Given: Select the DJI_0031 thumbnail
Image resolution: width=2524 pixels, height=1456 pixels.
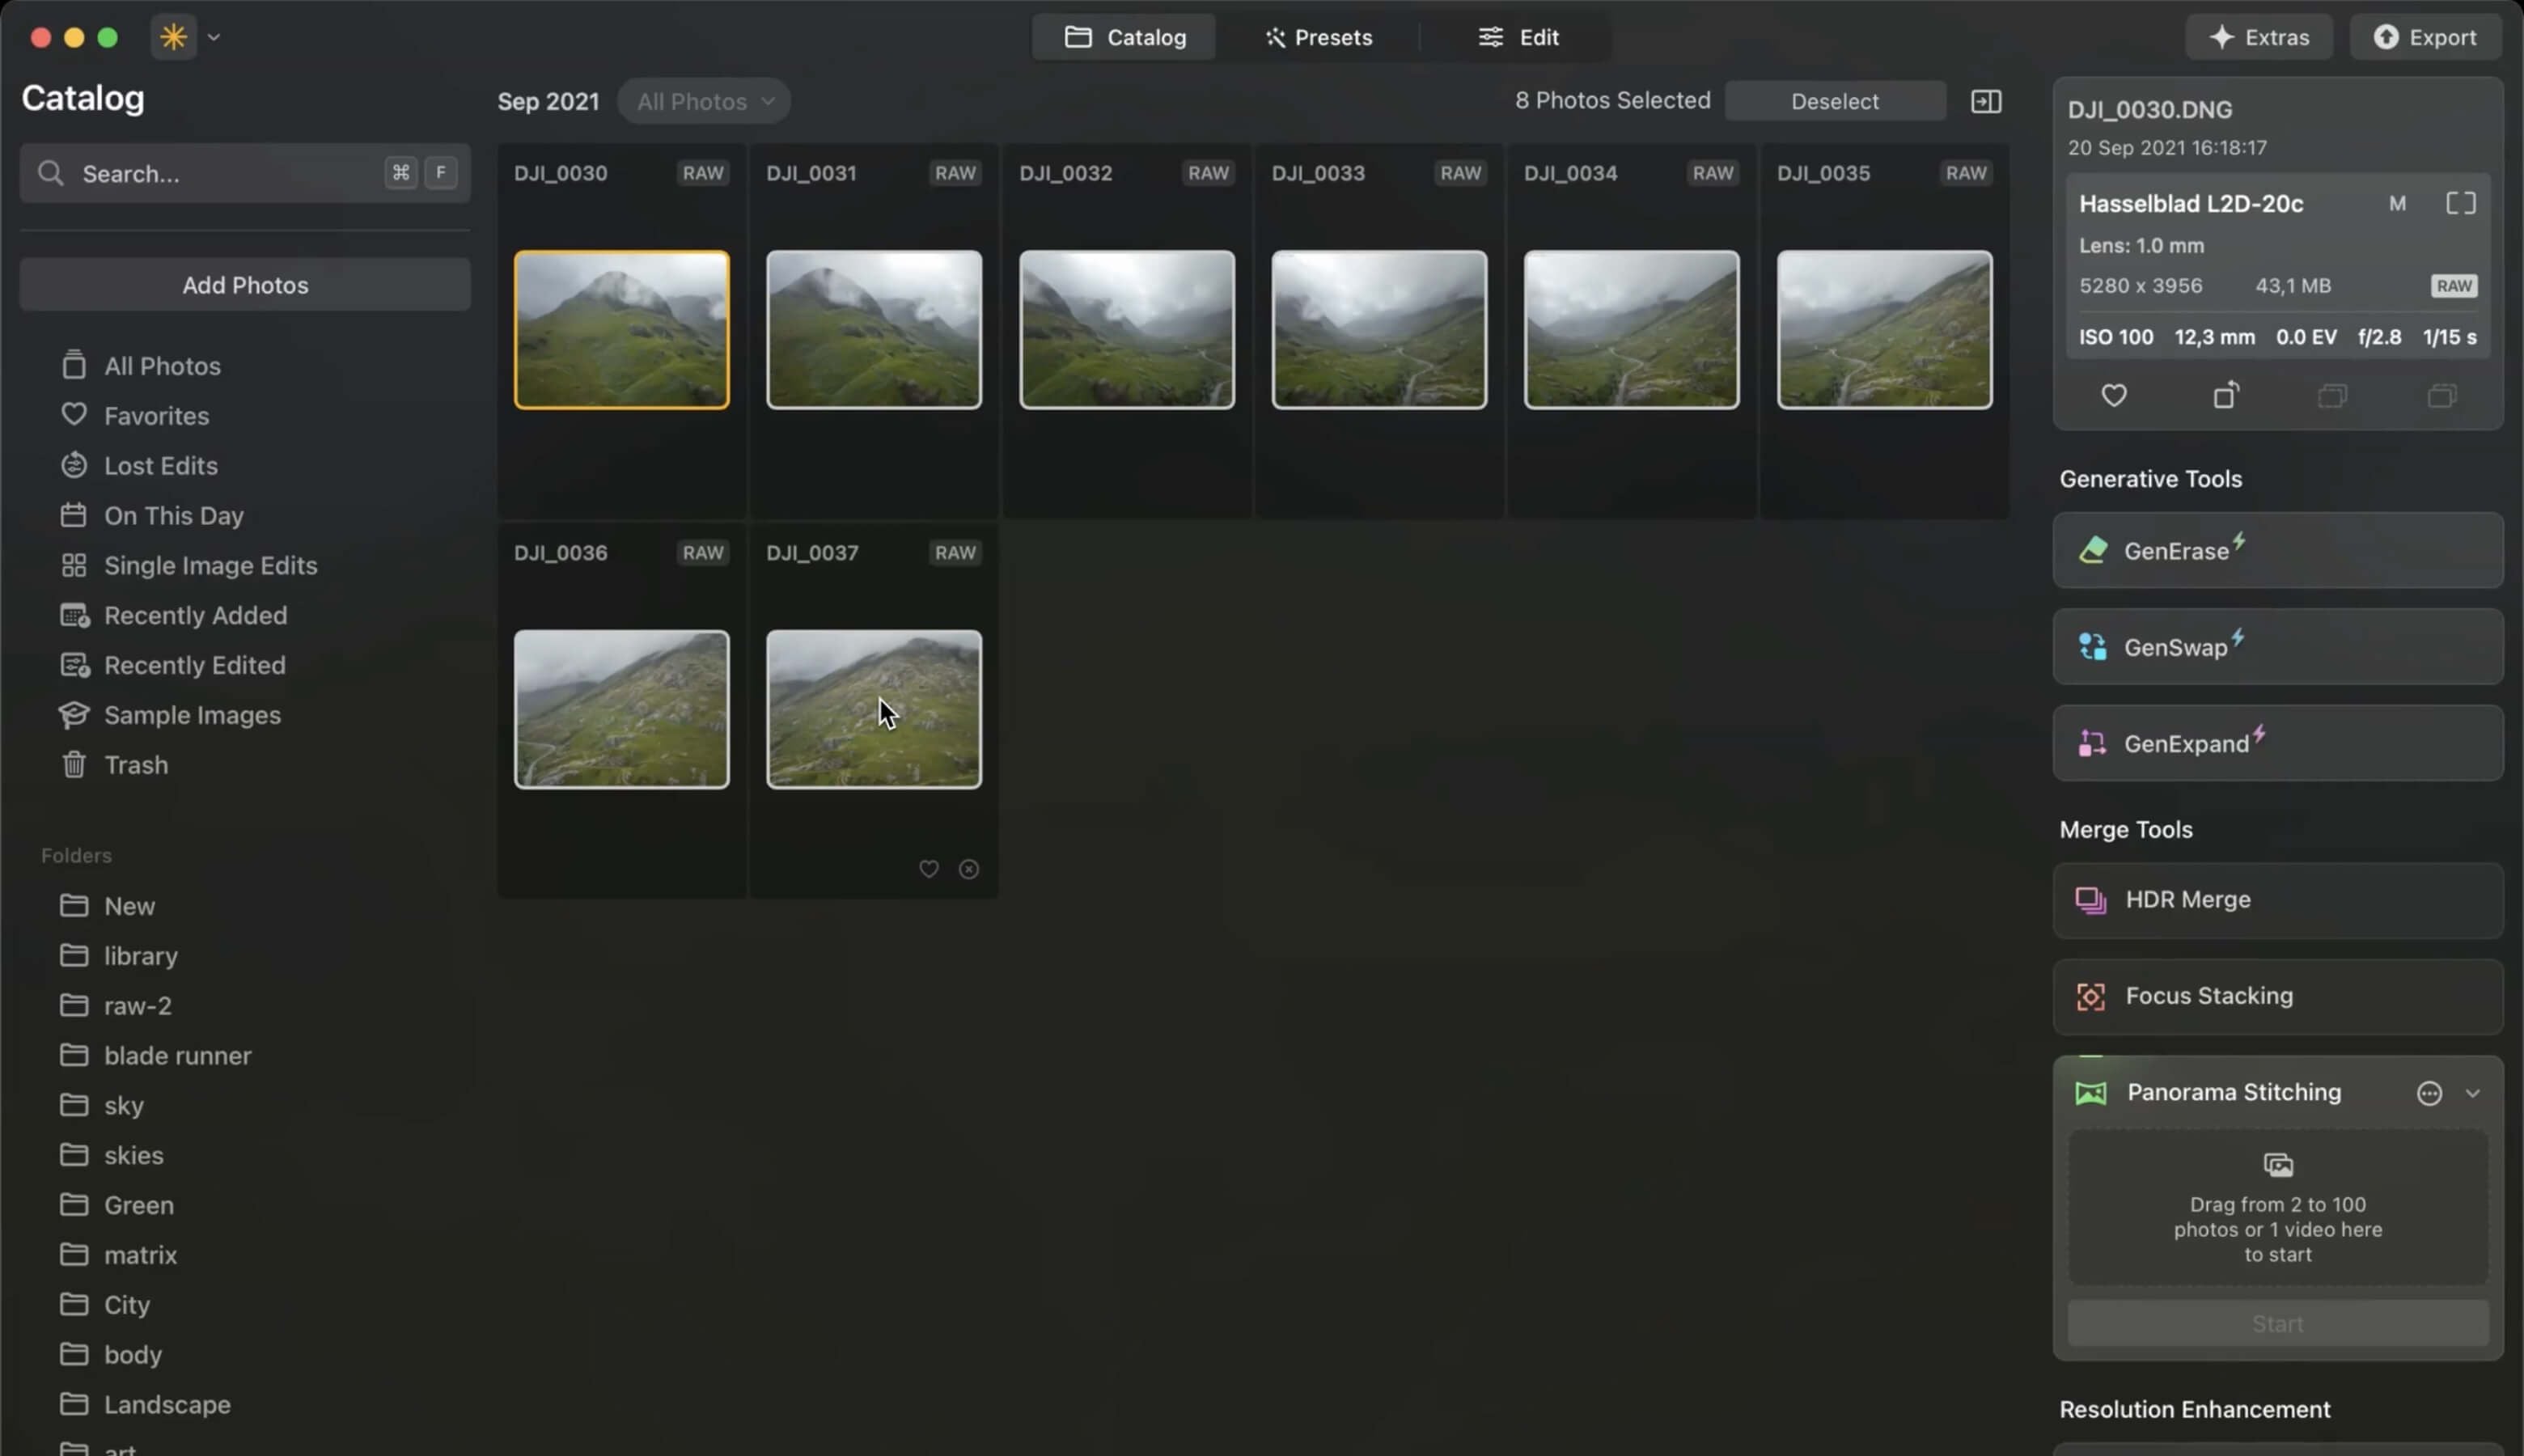Looking at the screenshot, I should 874,330.
